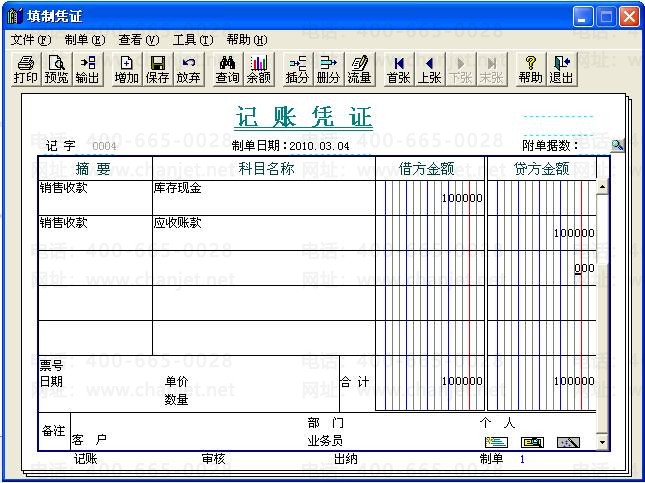Click the 记账凭证 title
The image size is (645, 483).
[304, 117]
